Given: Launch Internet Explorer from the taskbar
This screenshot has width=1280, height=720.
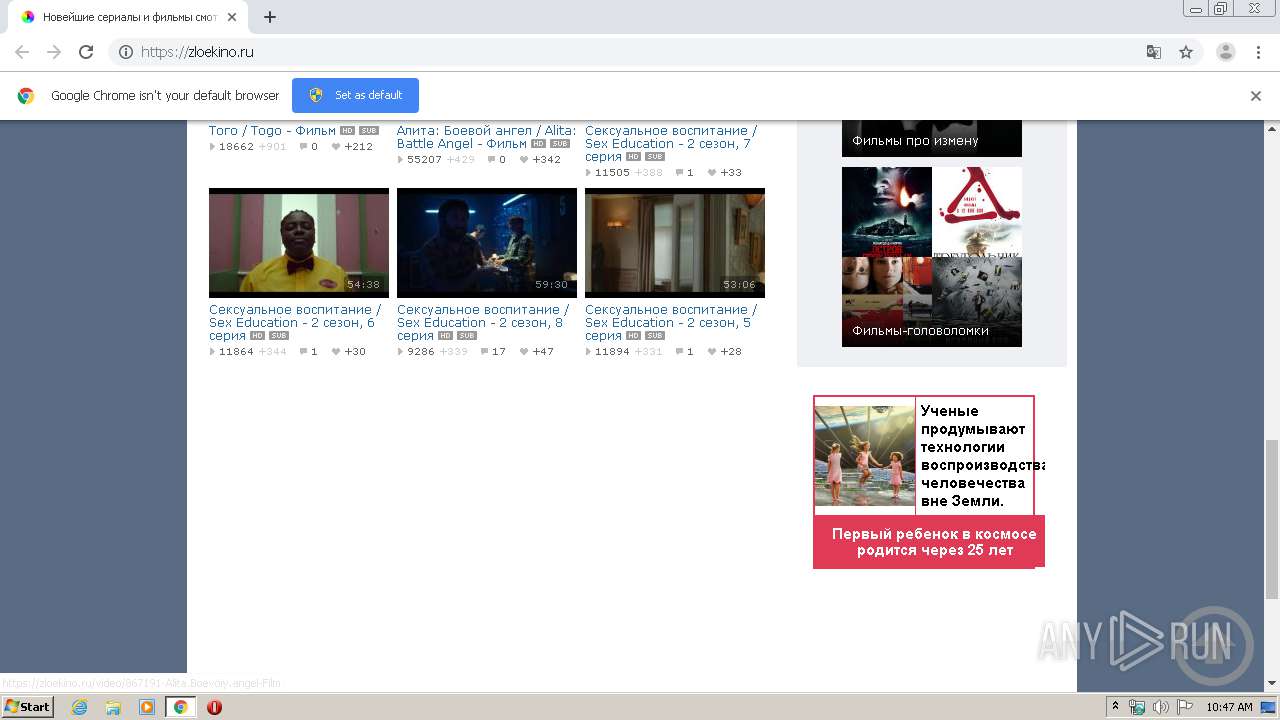Looking at the screenshot, I should pos(80,707).
